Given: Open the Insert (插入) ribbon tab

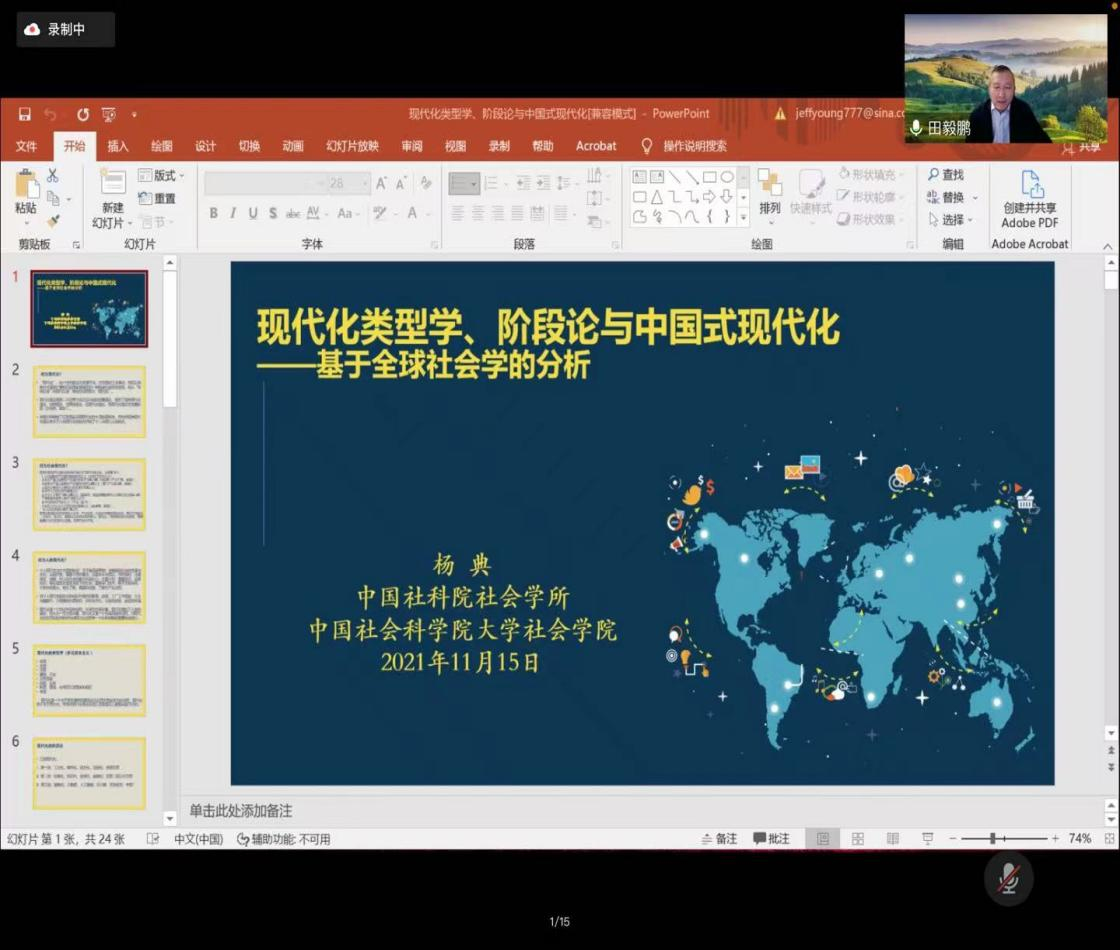Looking at the screenshot, I should 118,146.
